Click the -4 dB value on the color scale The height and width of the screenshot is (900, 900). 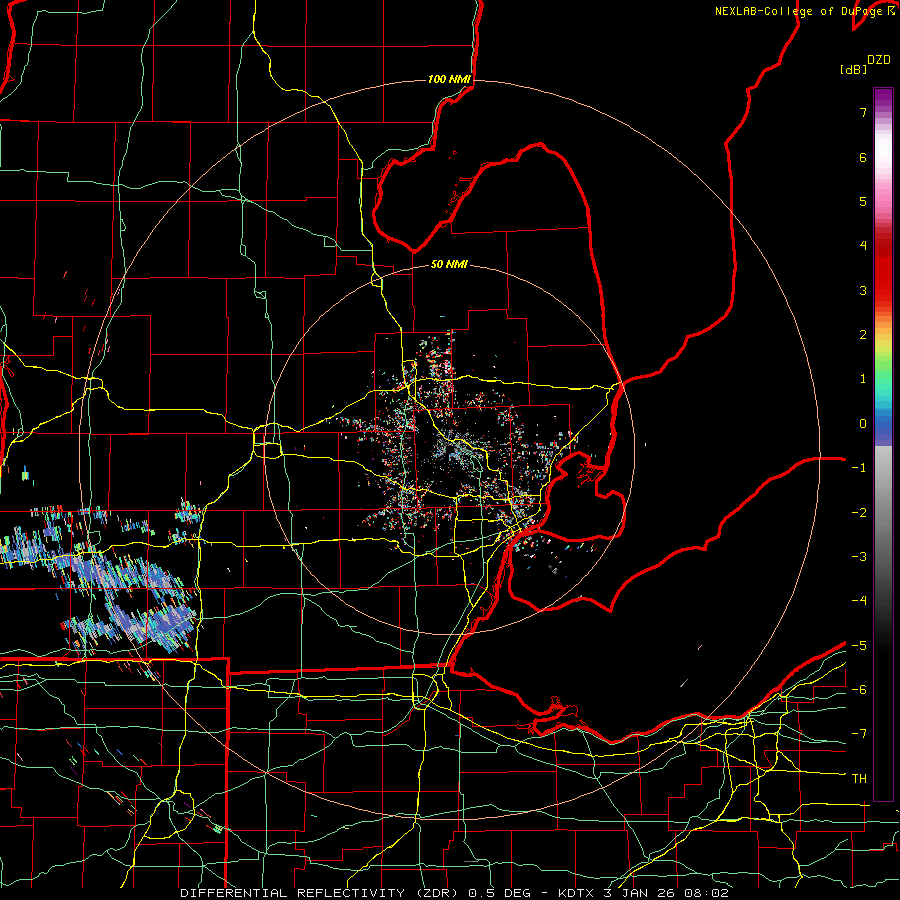[x=859, y=601]
